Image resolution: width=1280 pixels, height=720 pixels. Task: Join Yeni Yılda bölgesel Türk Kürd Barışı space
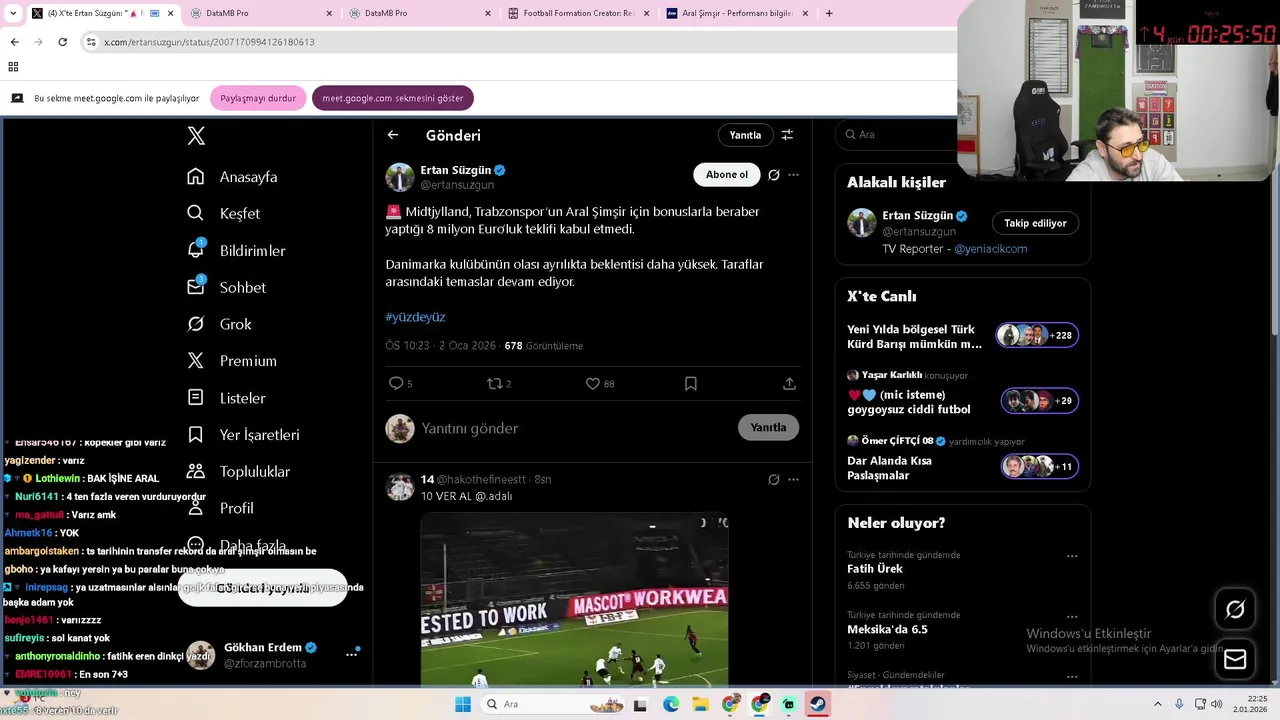tap(962, 336)
